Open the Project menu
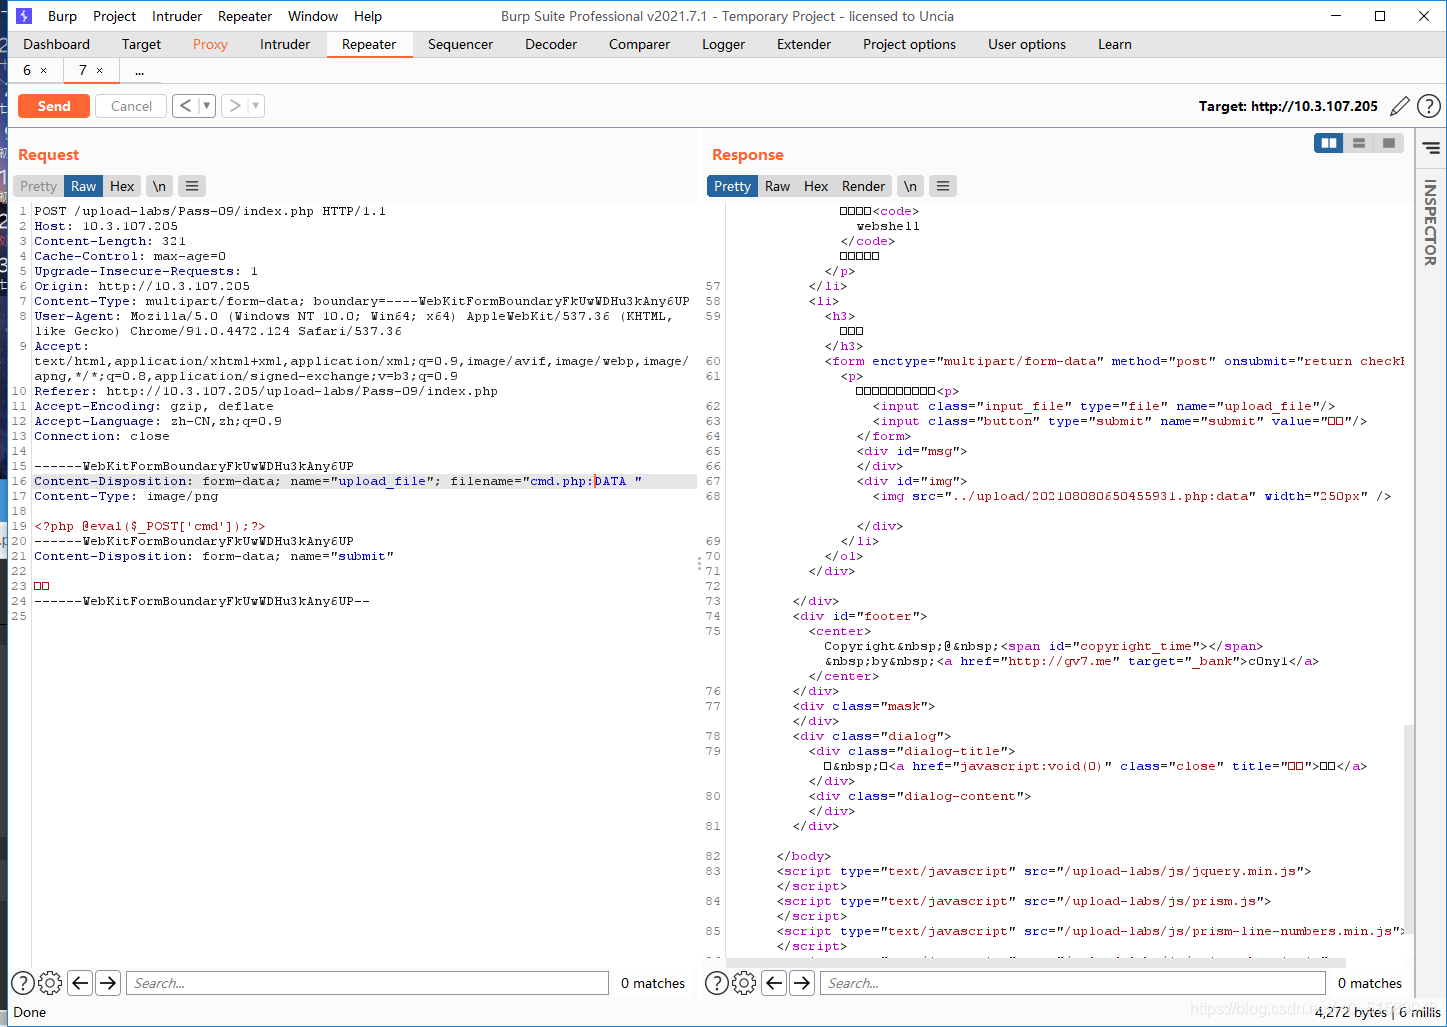This screenshot has height=1027, width=1447. (x=114, y=16)
